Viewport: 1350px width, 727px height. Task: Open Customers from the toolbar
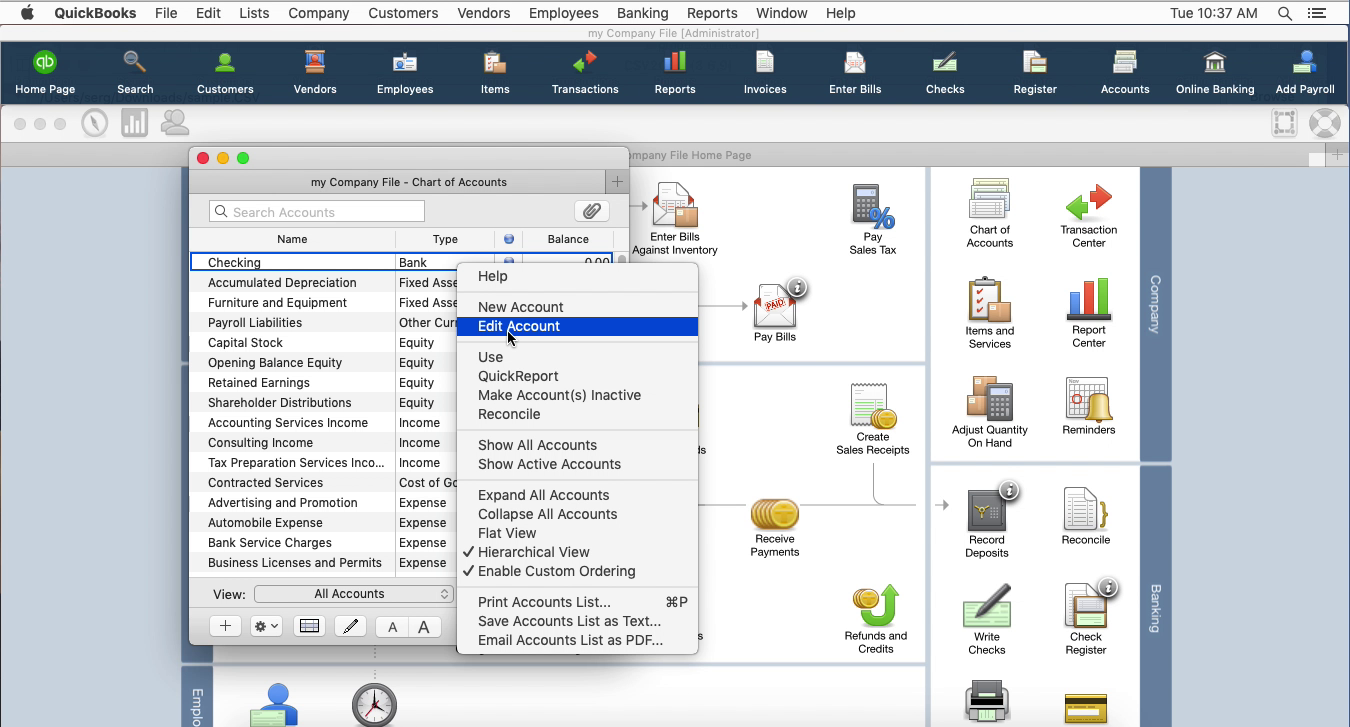pyautogui.click(x=225, y=72)
